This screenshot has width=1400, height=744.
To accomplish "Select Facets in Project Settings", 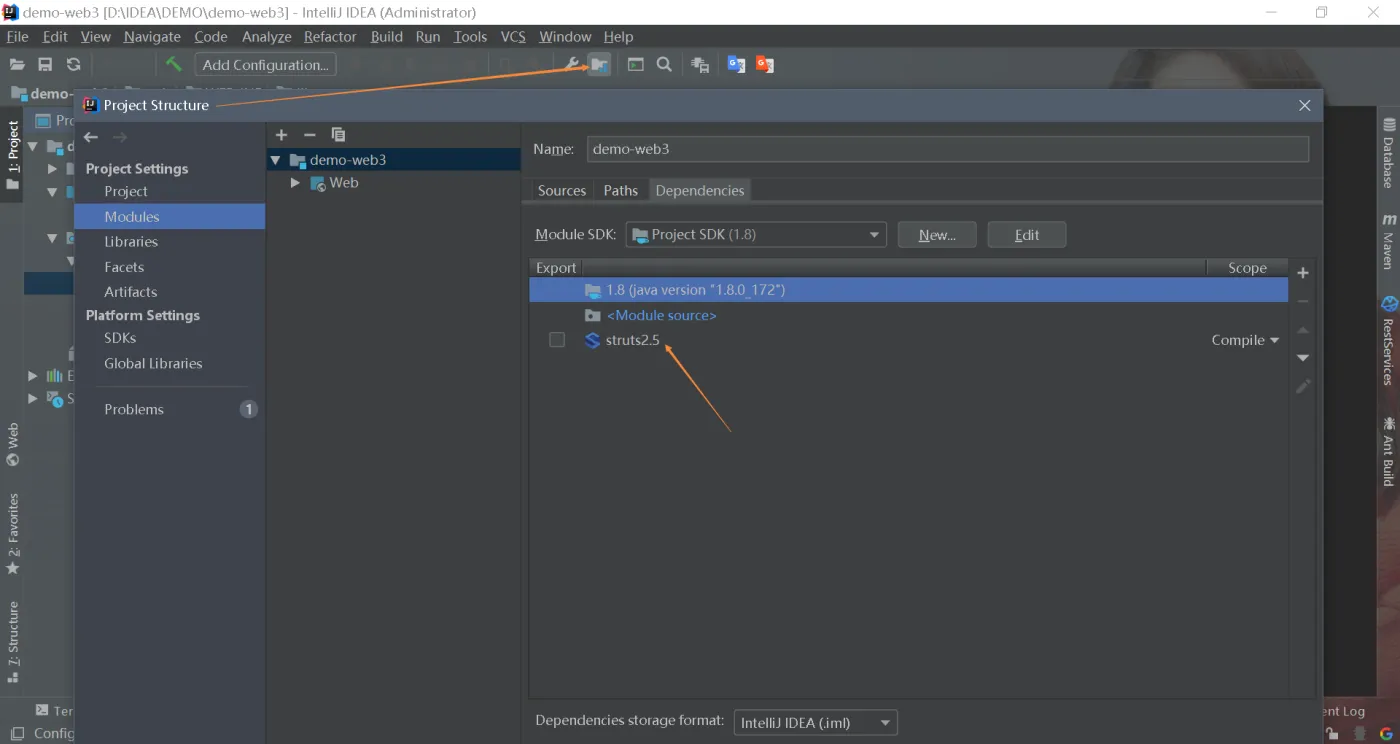I will coord(124,267).
